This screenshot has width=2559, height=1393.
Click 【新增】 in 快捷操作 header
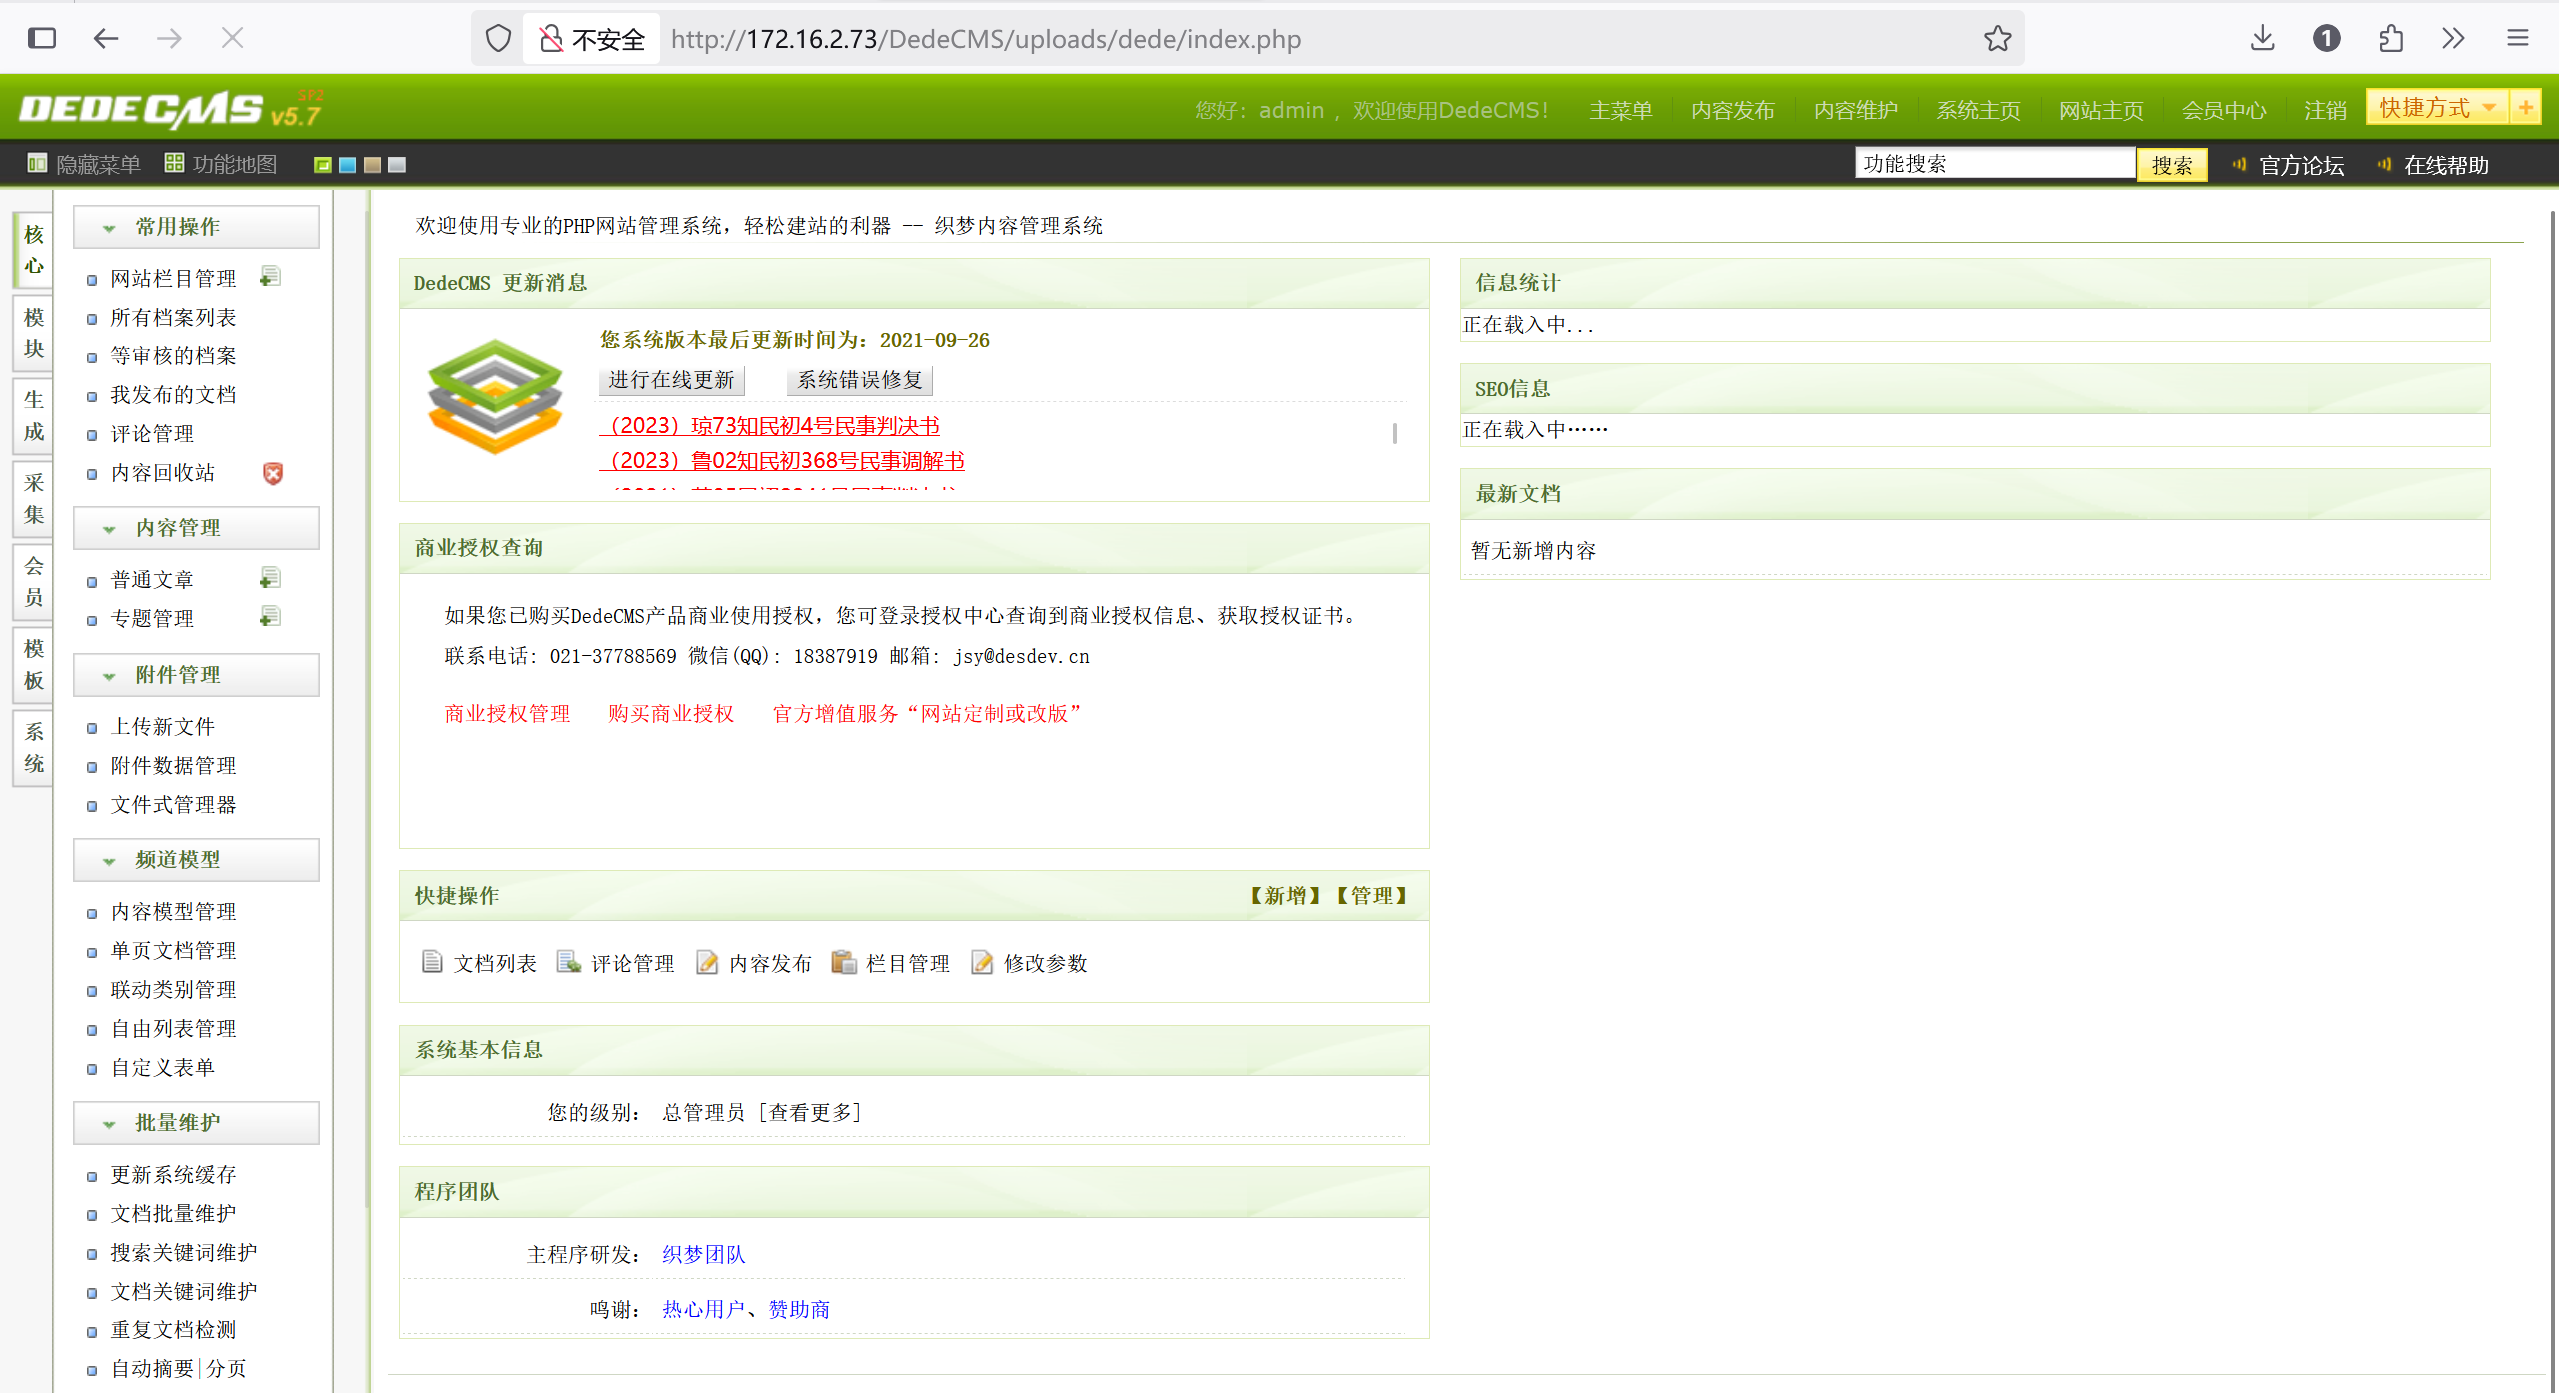(1285, 895)
